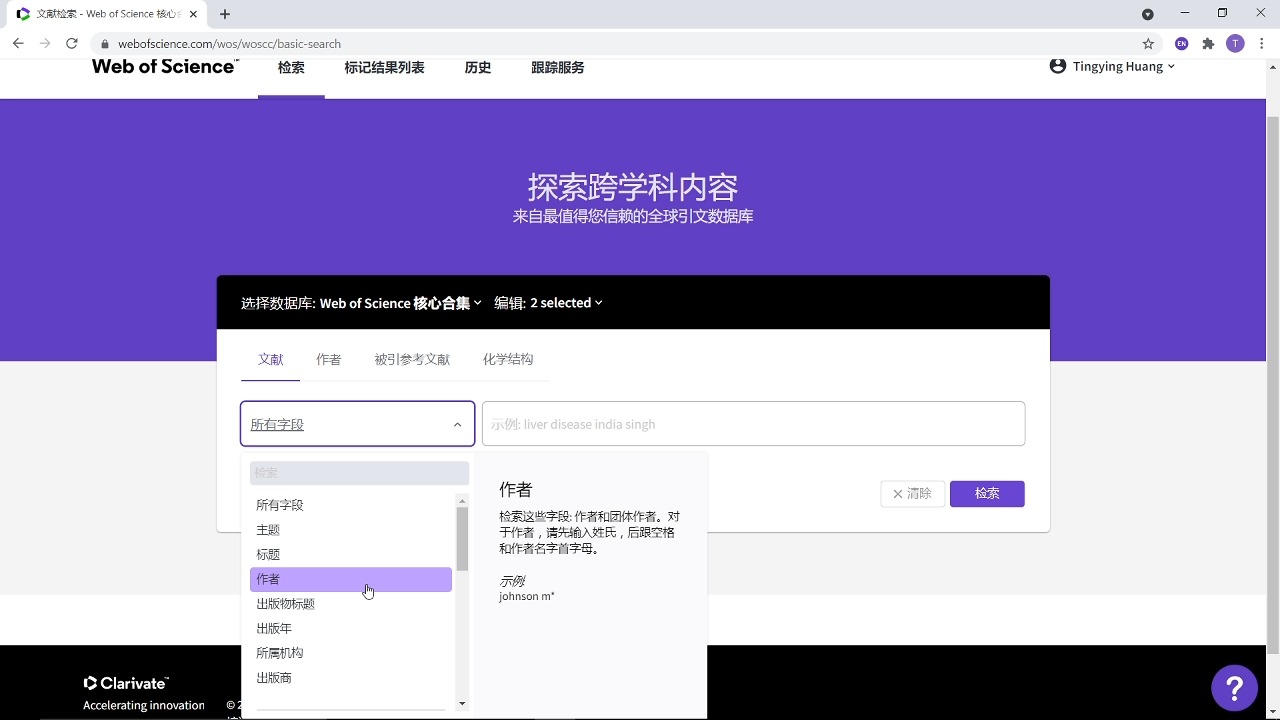Click the browser address bar URL
1280x720 pixels.
(230, 44)
